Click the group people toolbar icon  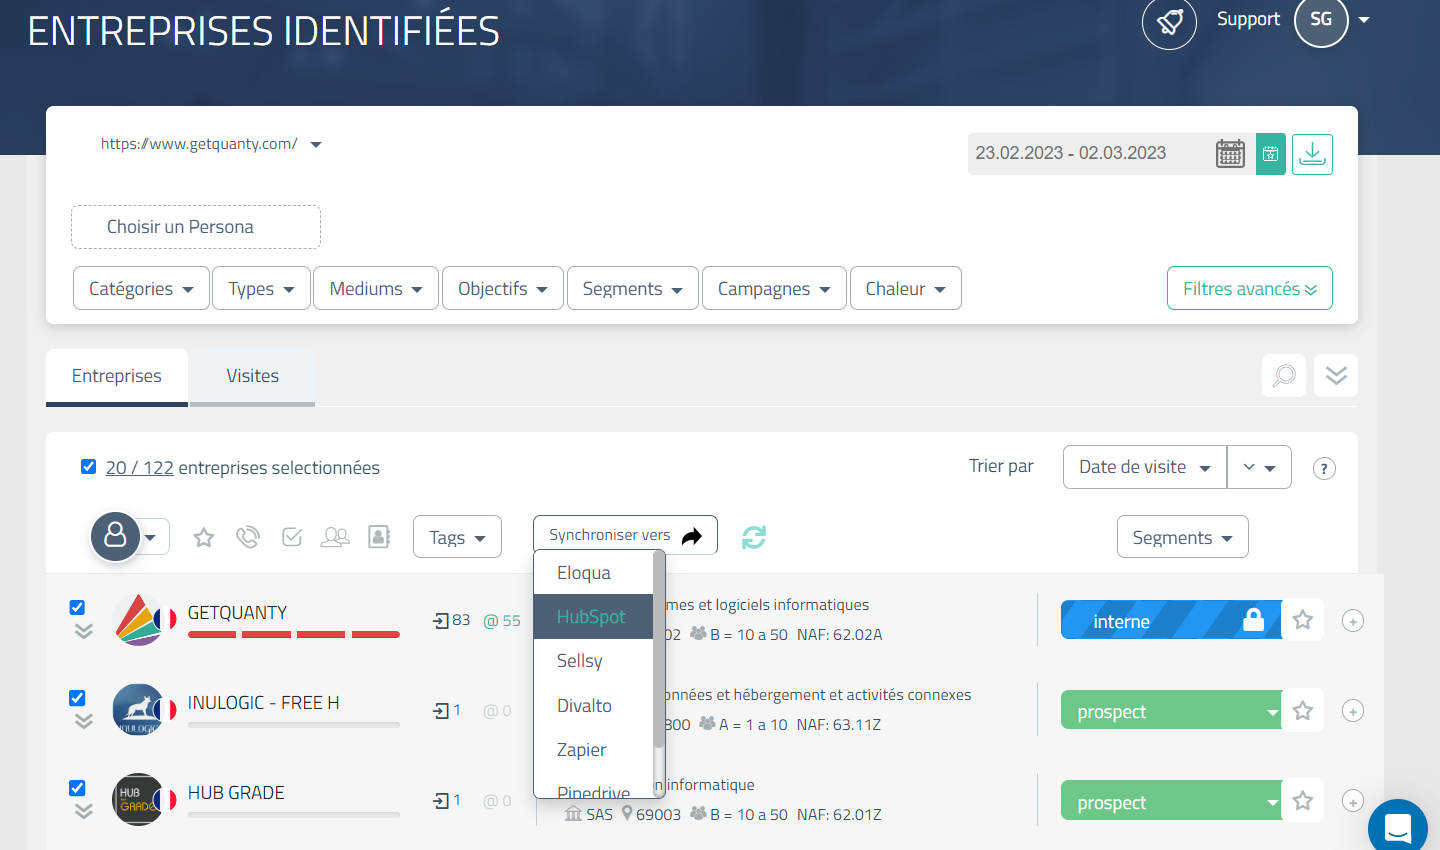tap(335, 538)
